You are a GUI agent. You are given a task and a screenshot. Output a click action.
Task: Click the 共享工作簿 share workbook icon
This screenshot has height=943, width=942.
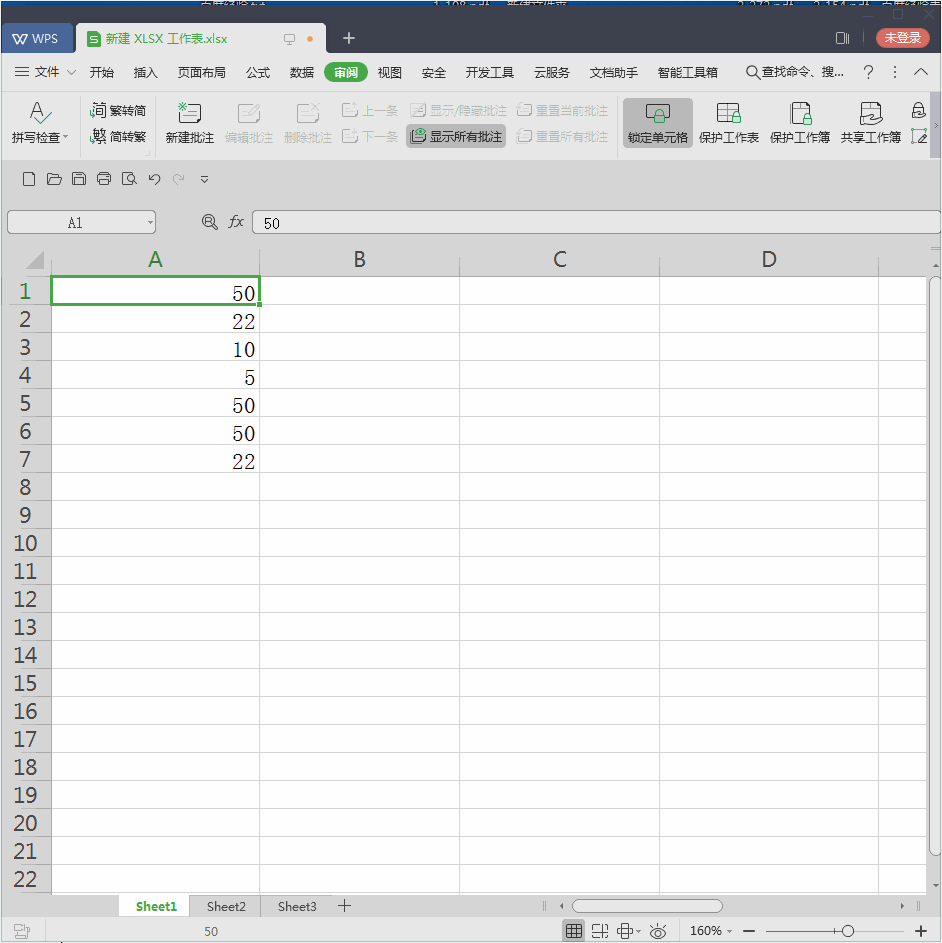pyautogui.click(x=870, y=113)
